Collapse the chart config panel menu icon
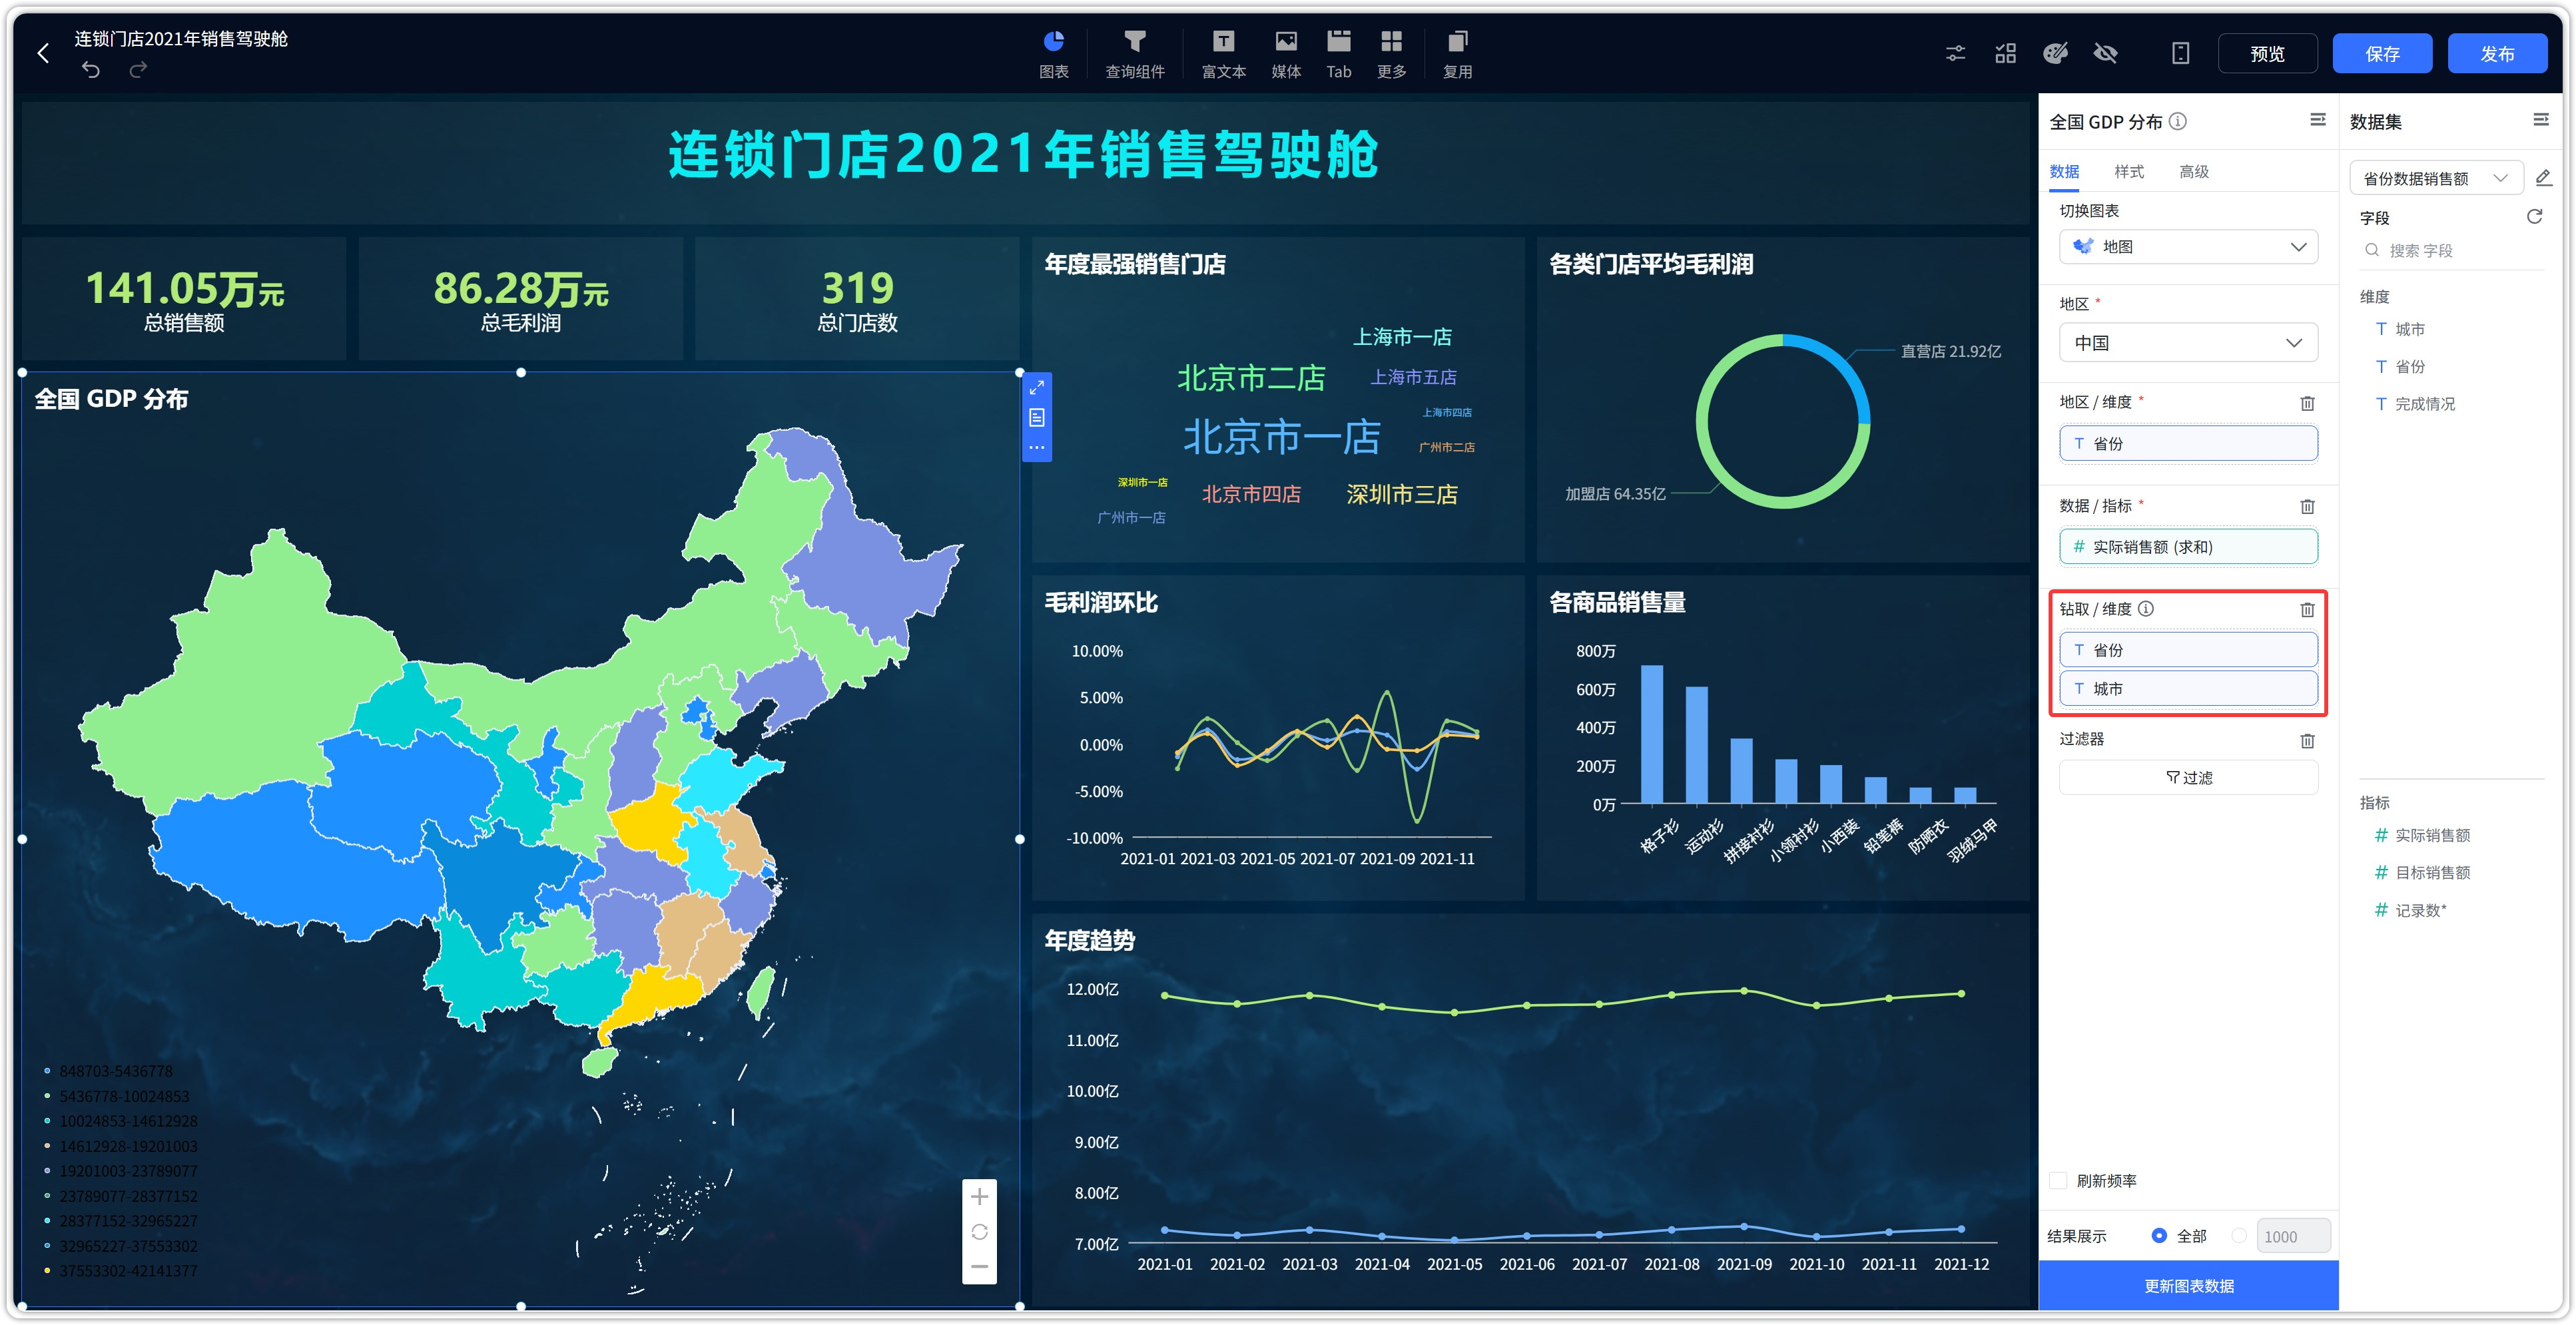Screen dimensions: 2576x1325 tap(2317, 120)
